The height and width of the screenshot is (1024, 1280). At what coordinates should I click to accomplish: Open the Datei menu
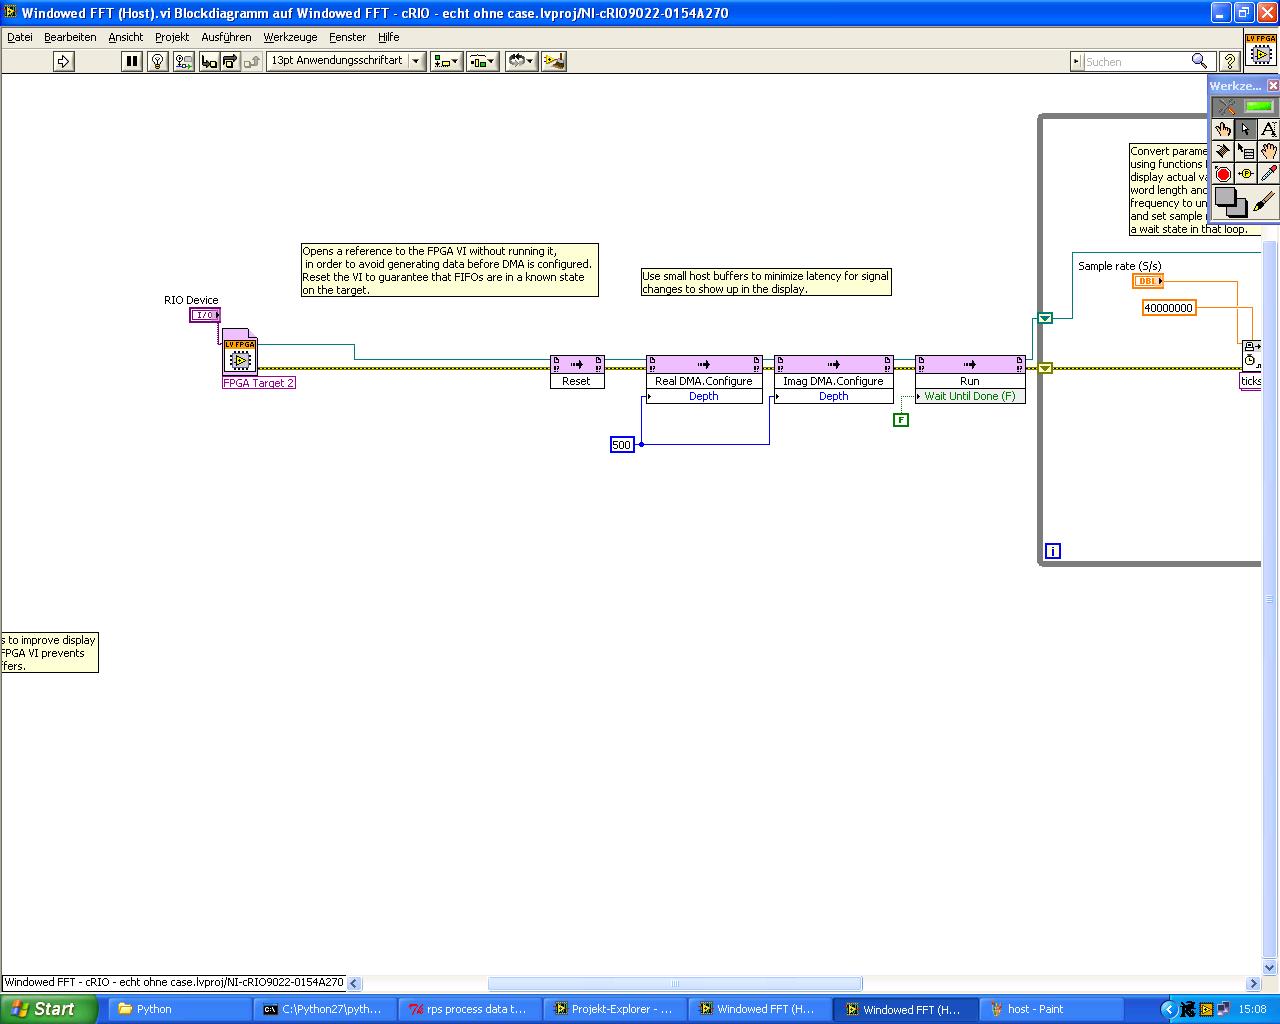[20, 37]
